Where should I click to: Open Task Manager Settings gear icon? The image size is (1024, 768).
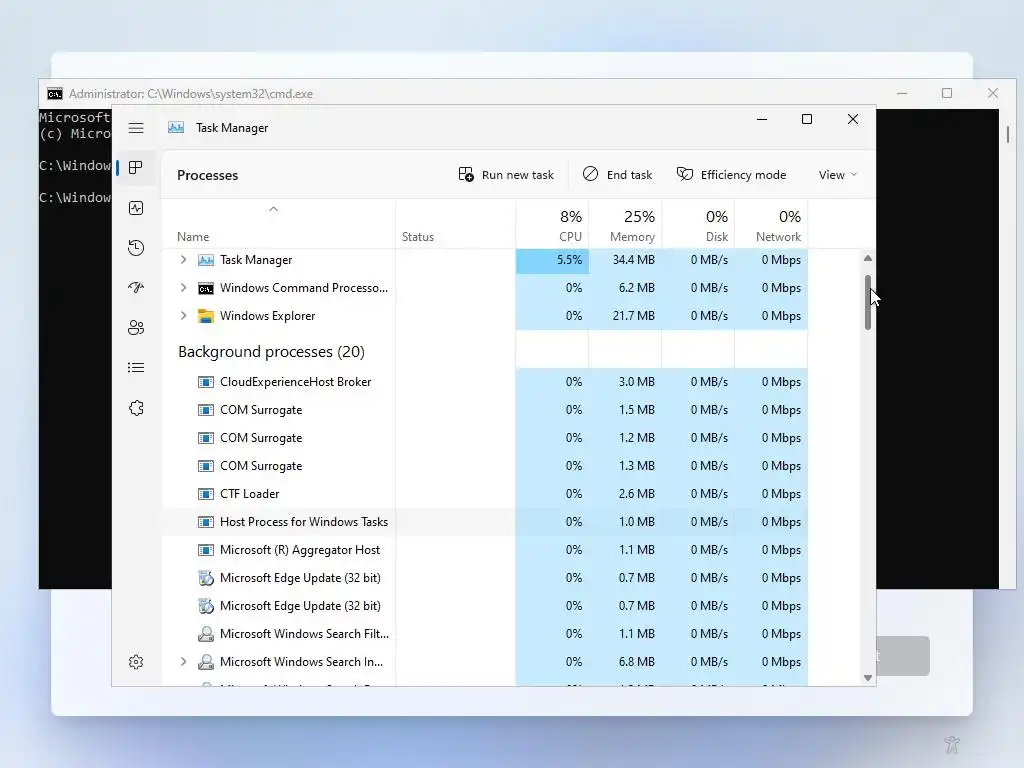click(136, 662)
